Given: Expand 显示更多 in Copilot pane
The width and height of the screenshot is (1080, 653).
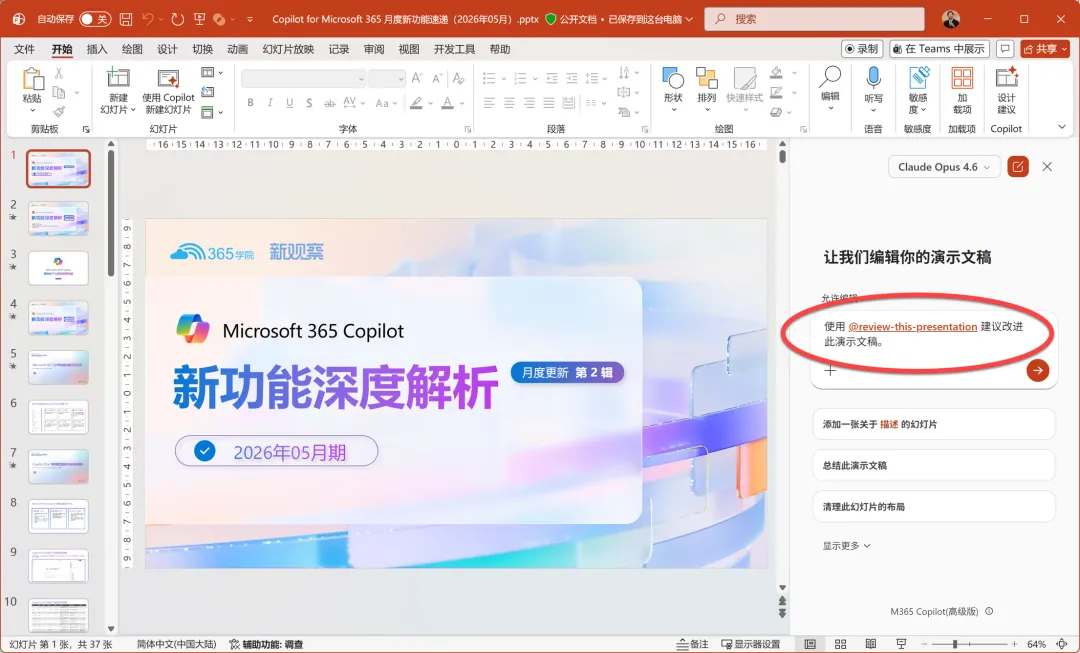Looking at the screenshot, I should (846, 546).
